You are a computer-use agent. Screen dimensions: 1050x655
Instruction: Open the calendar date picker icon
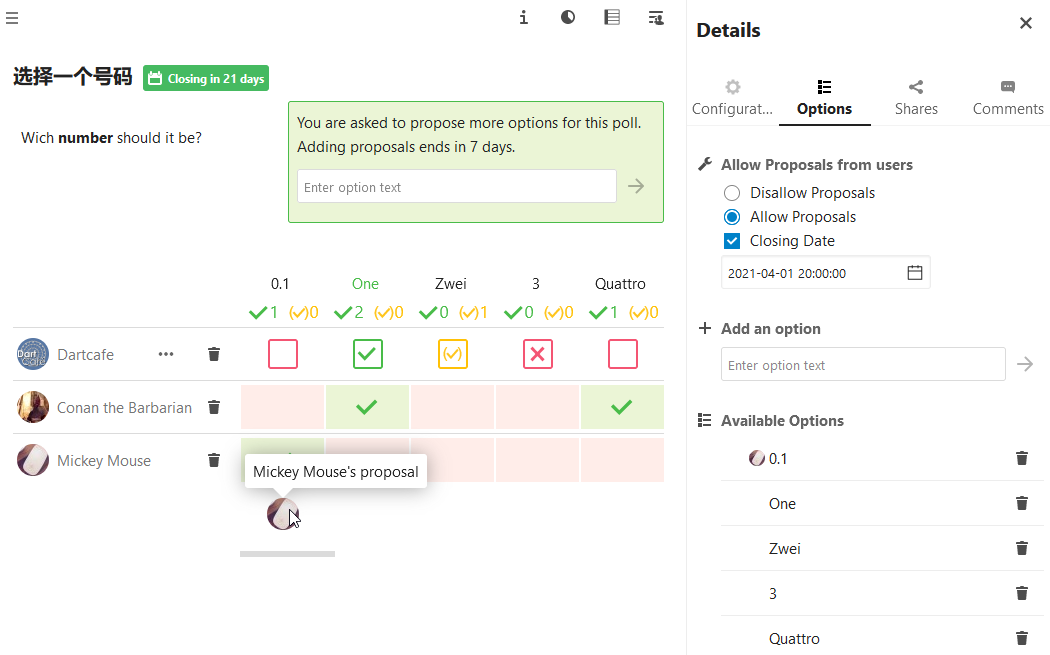coord(915,273)
